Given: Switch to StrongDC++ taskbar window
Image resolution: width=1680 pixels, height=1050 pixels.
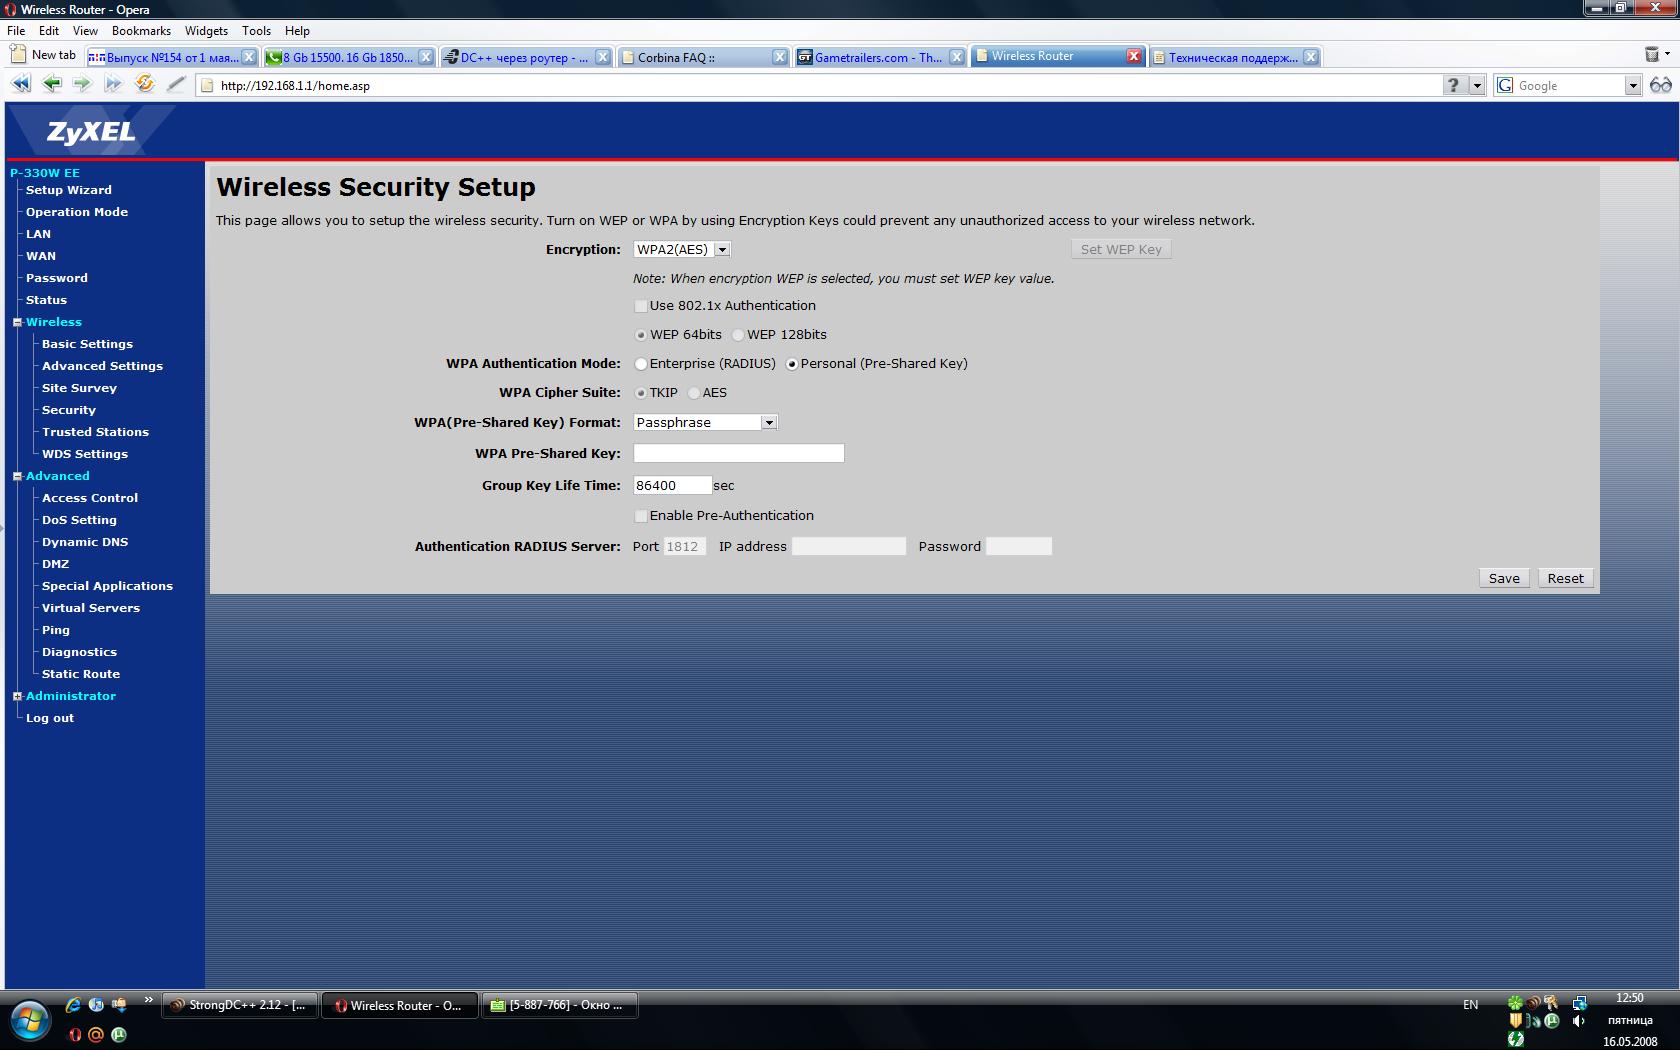Looking at the screenshot, I should pyautogui.click(x=240, y=1005).
